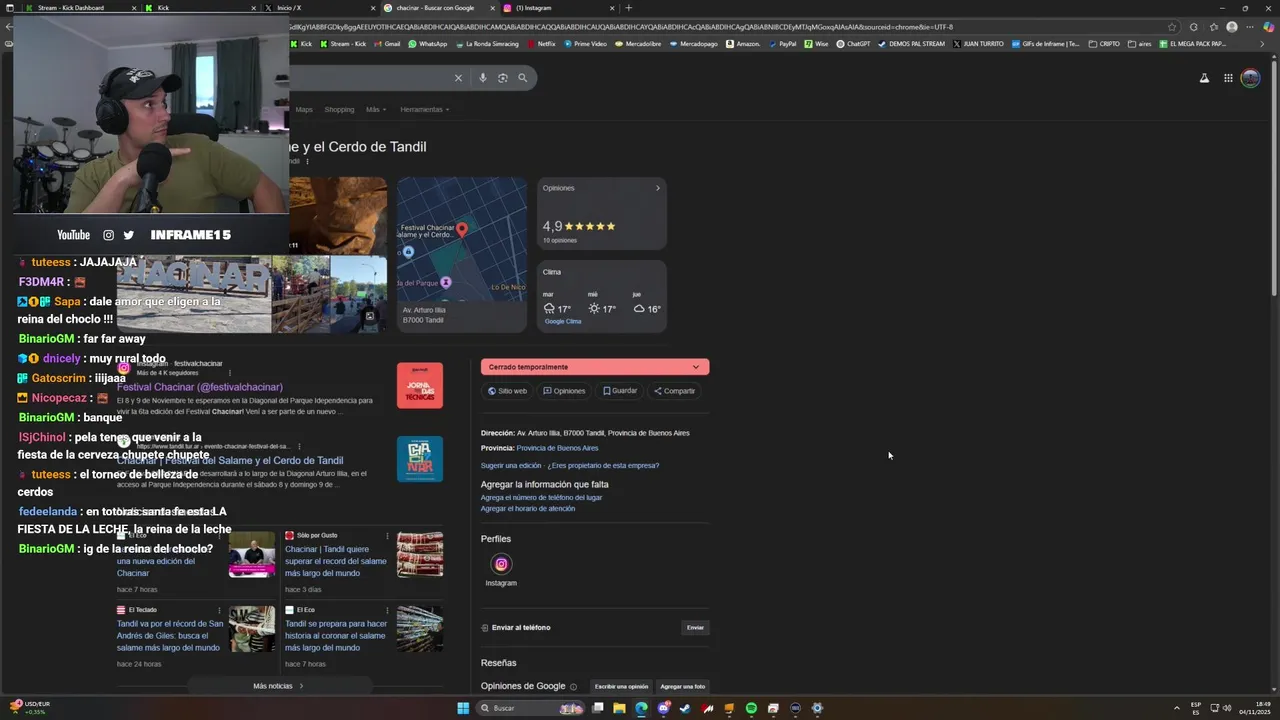Open the WhatsApp bookmark
Image resolution: width=1280 pixels, height=720 pixels.
click(x=427, y=44)
